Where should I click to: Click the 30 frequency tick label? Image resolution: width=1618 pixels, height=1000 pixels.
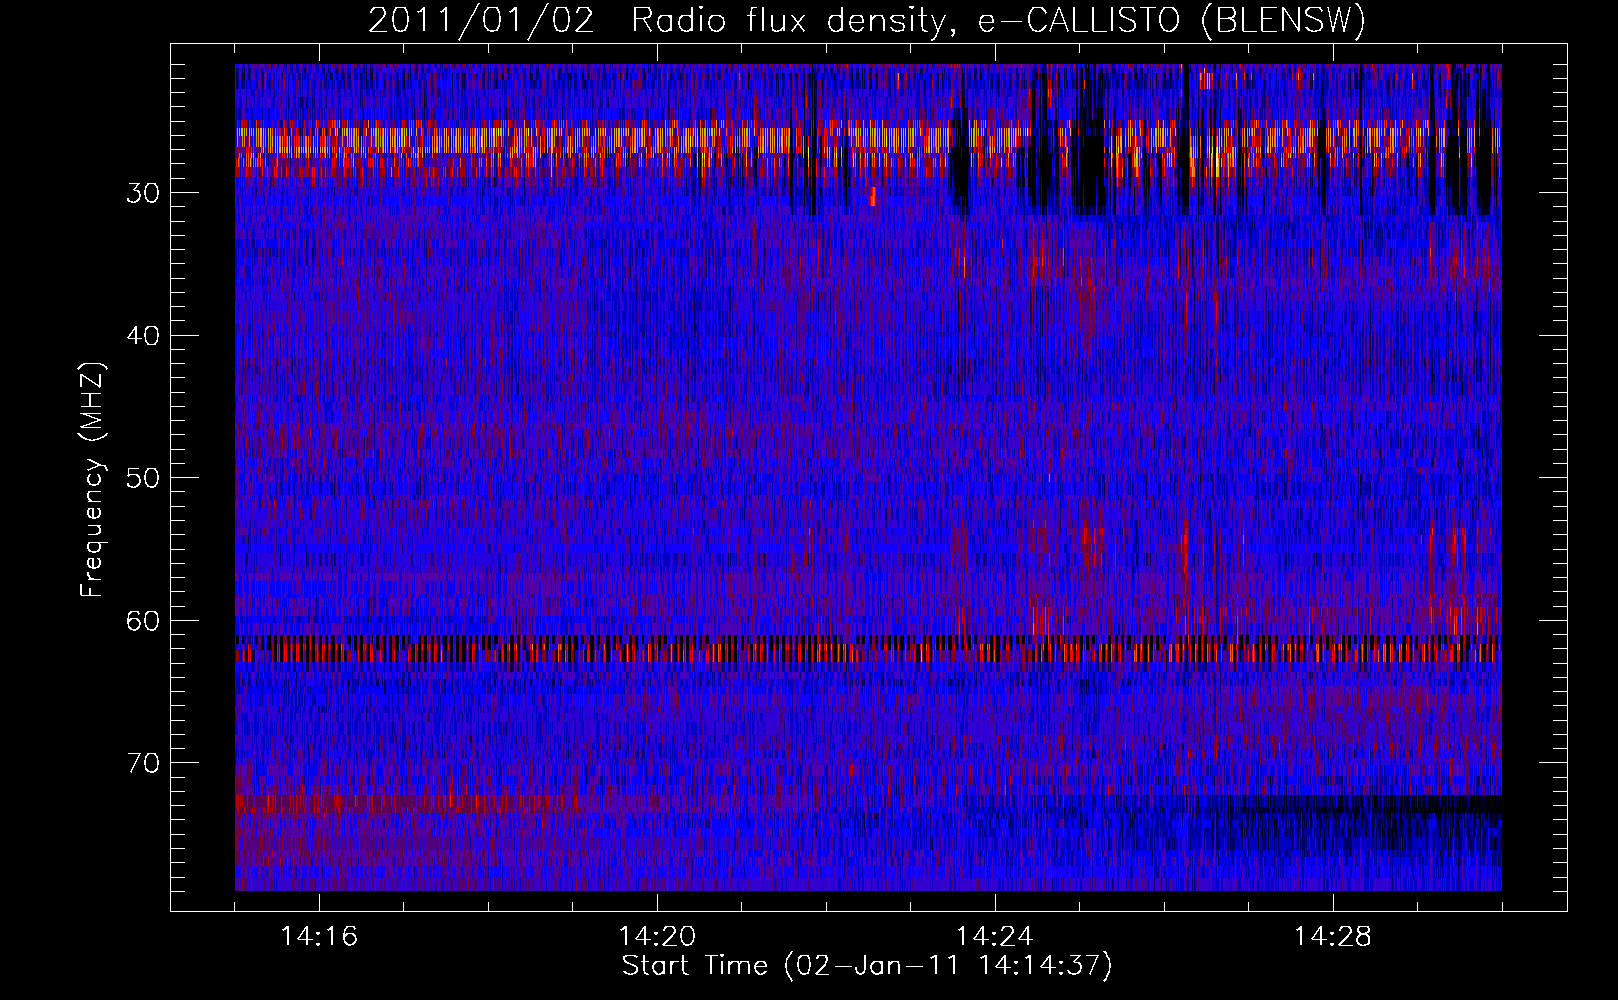tap(142, 193)
